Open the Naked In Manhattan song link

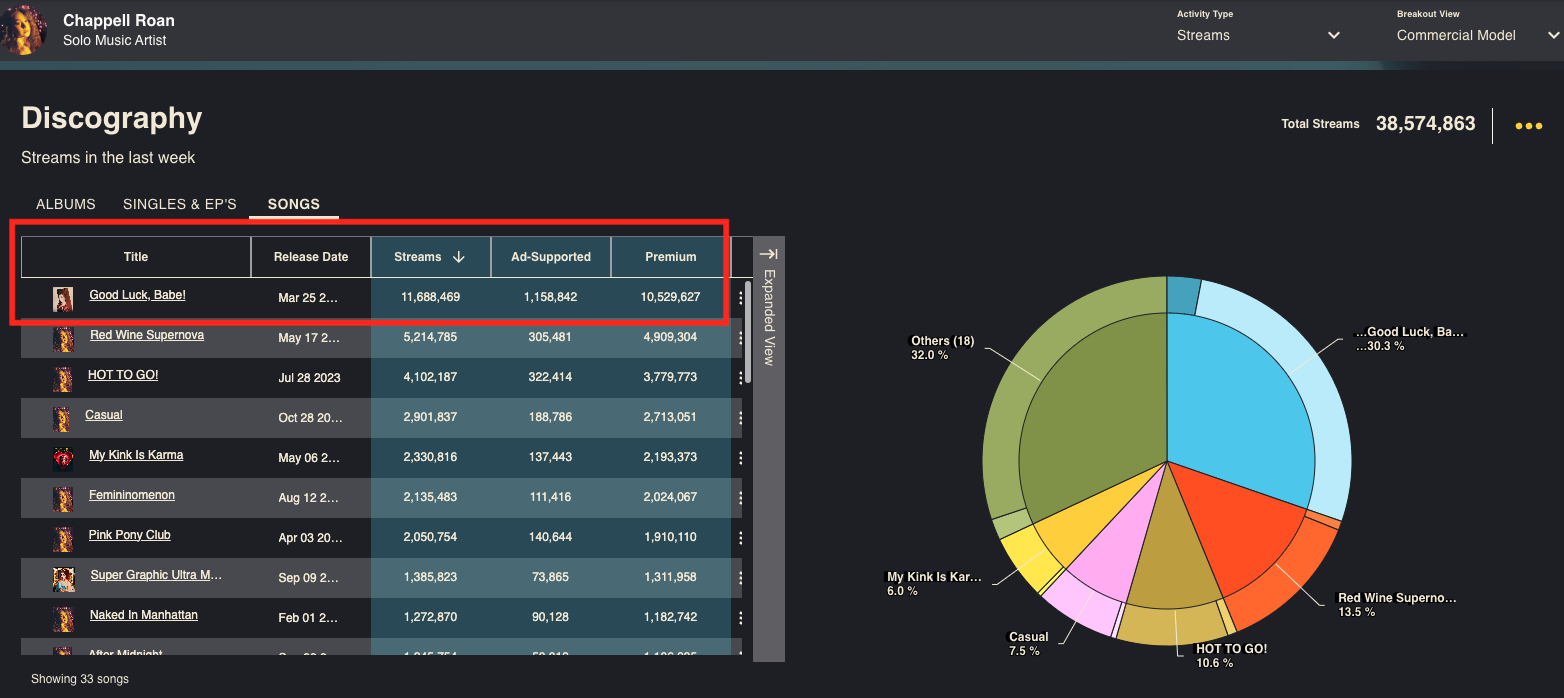click(144, 615)
